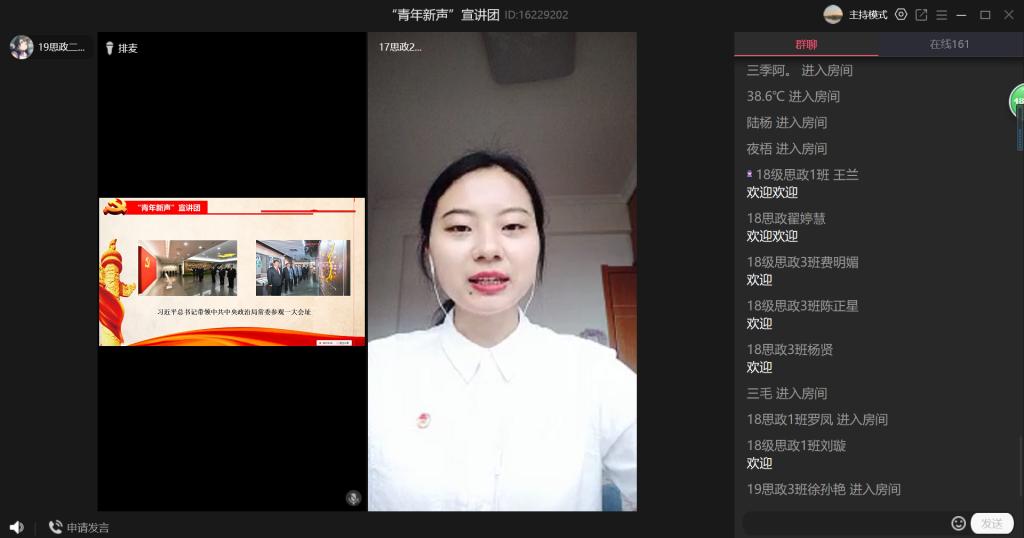Select the presentation slide video tile
The width and height of the screenshot is (1024, 538).
point(232,271)
